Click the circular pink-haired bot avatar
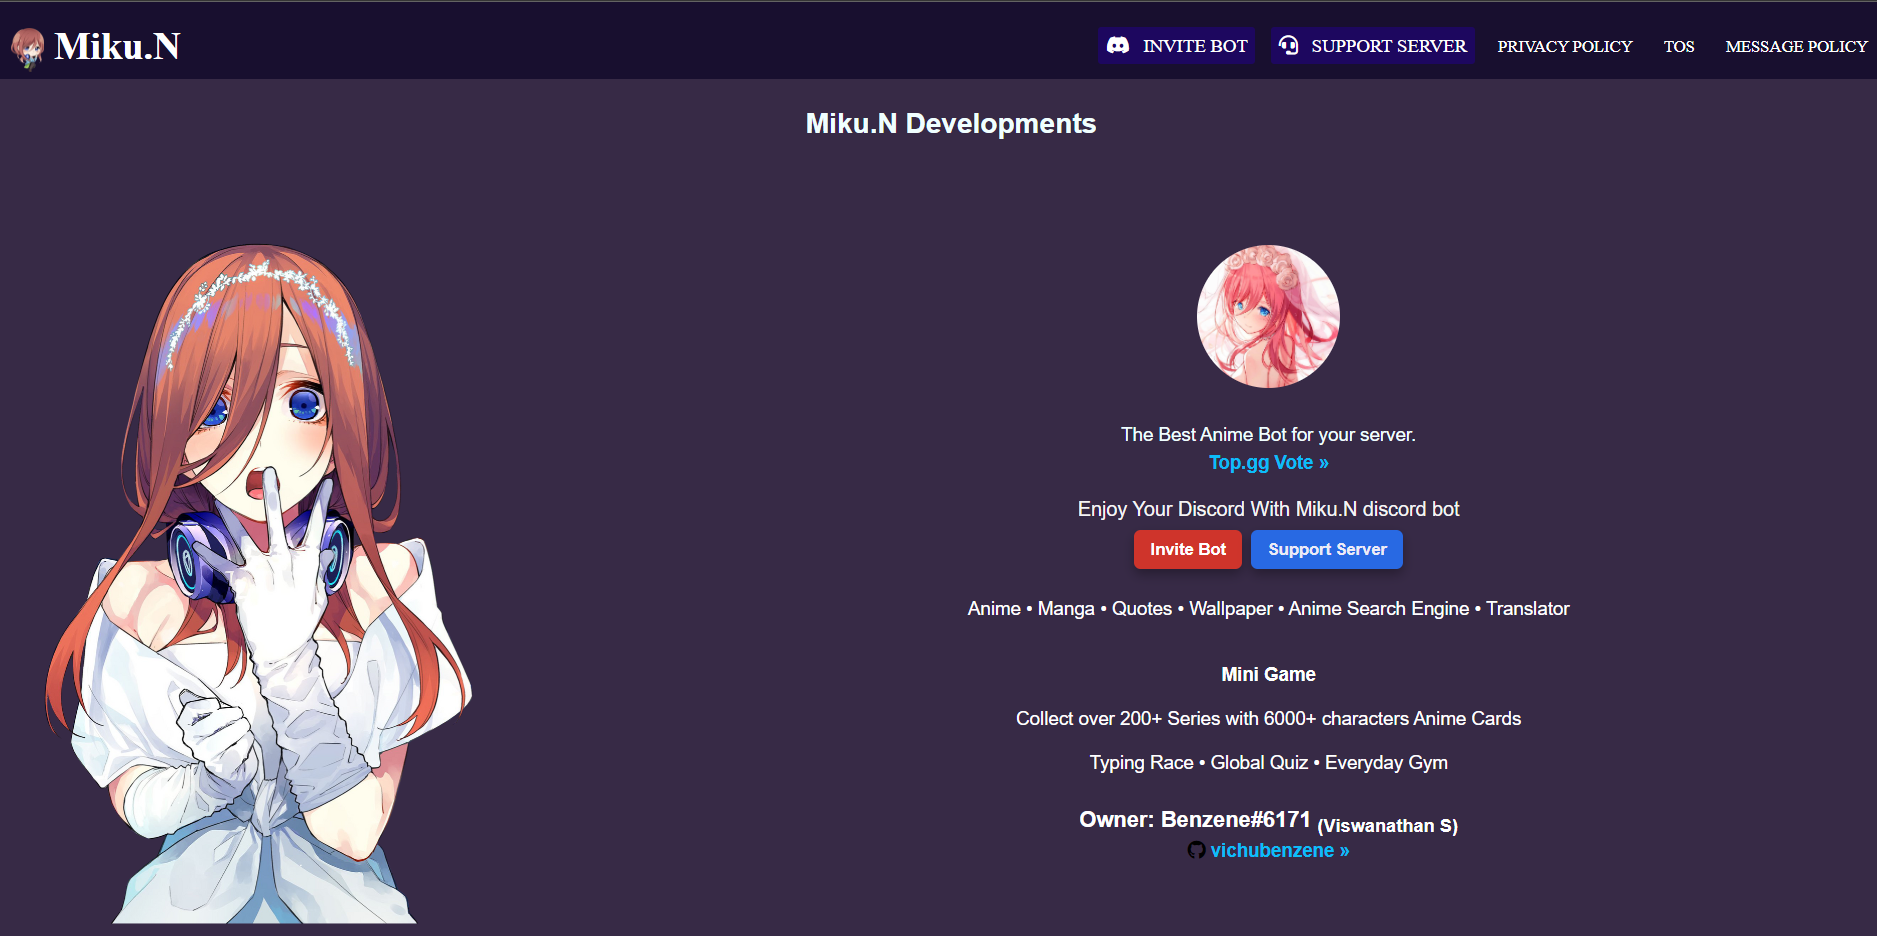Screen dimensions: 1877x936 [x=1268, y=316]
